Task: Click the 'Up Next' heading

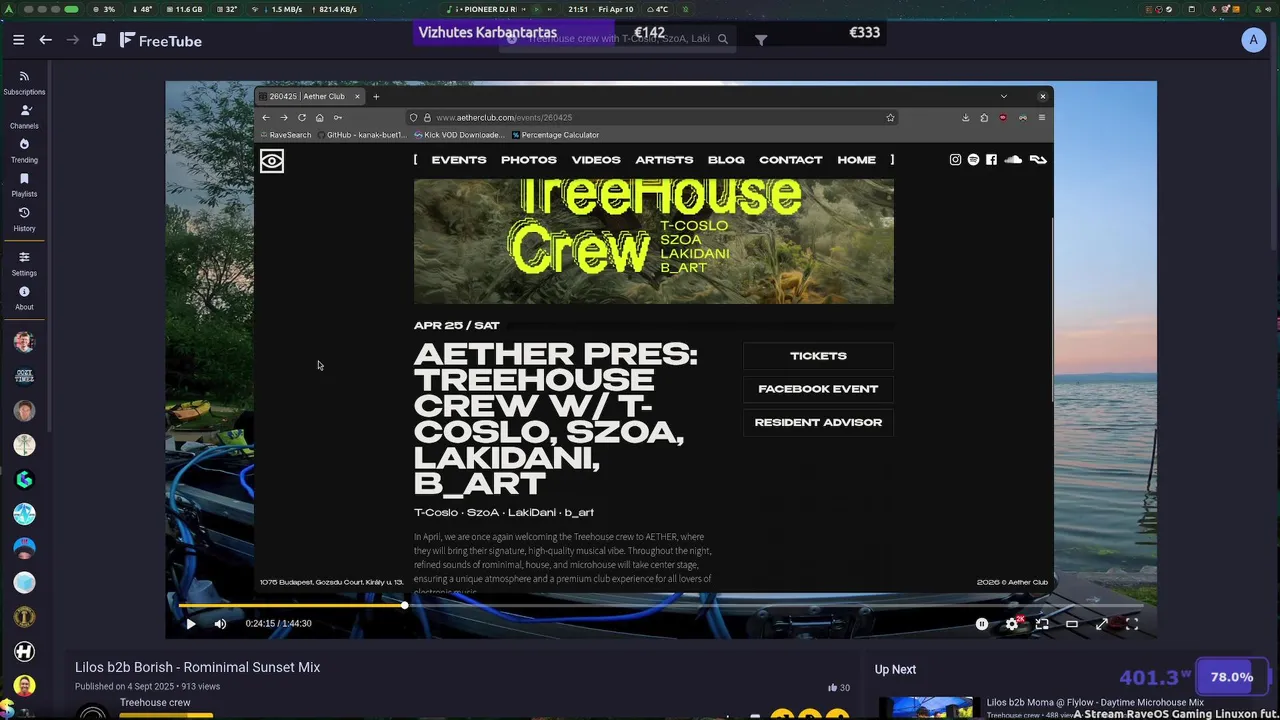Action: [x=895, y=670]
